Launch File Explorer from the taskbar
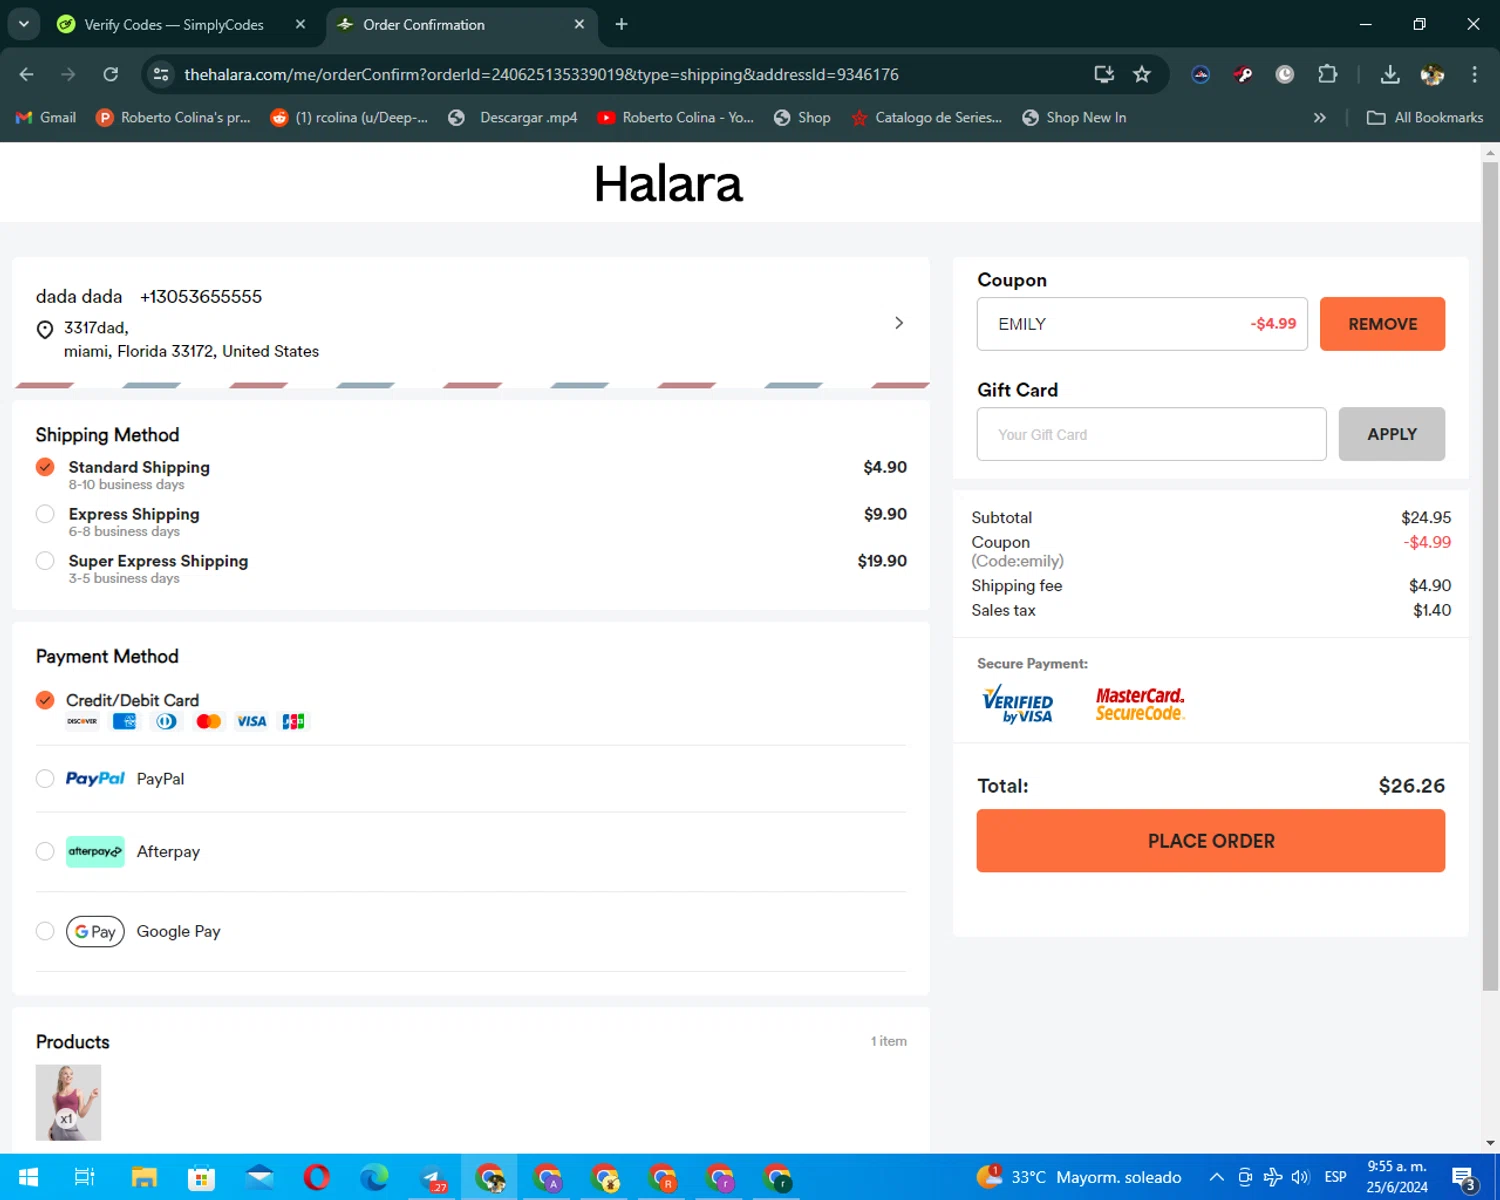1500x1200 pixels. point(144,1177)
